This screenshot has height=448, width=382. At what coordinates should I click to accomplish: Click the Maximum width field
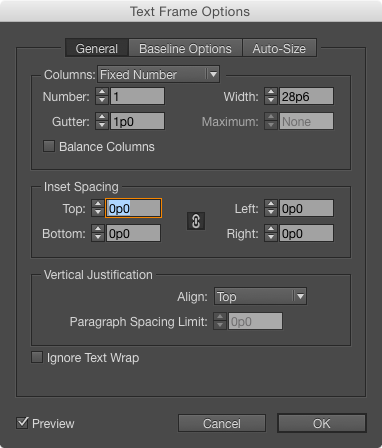(306, 121)
